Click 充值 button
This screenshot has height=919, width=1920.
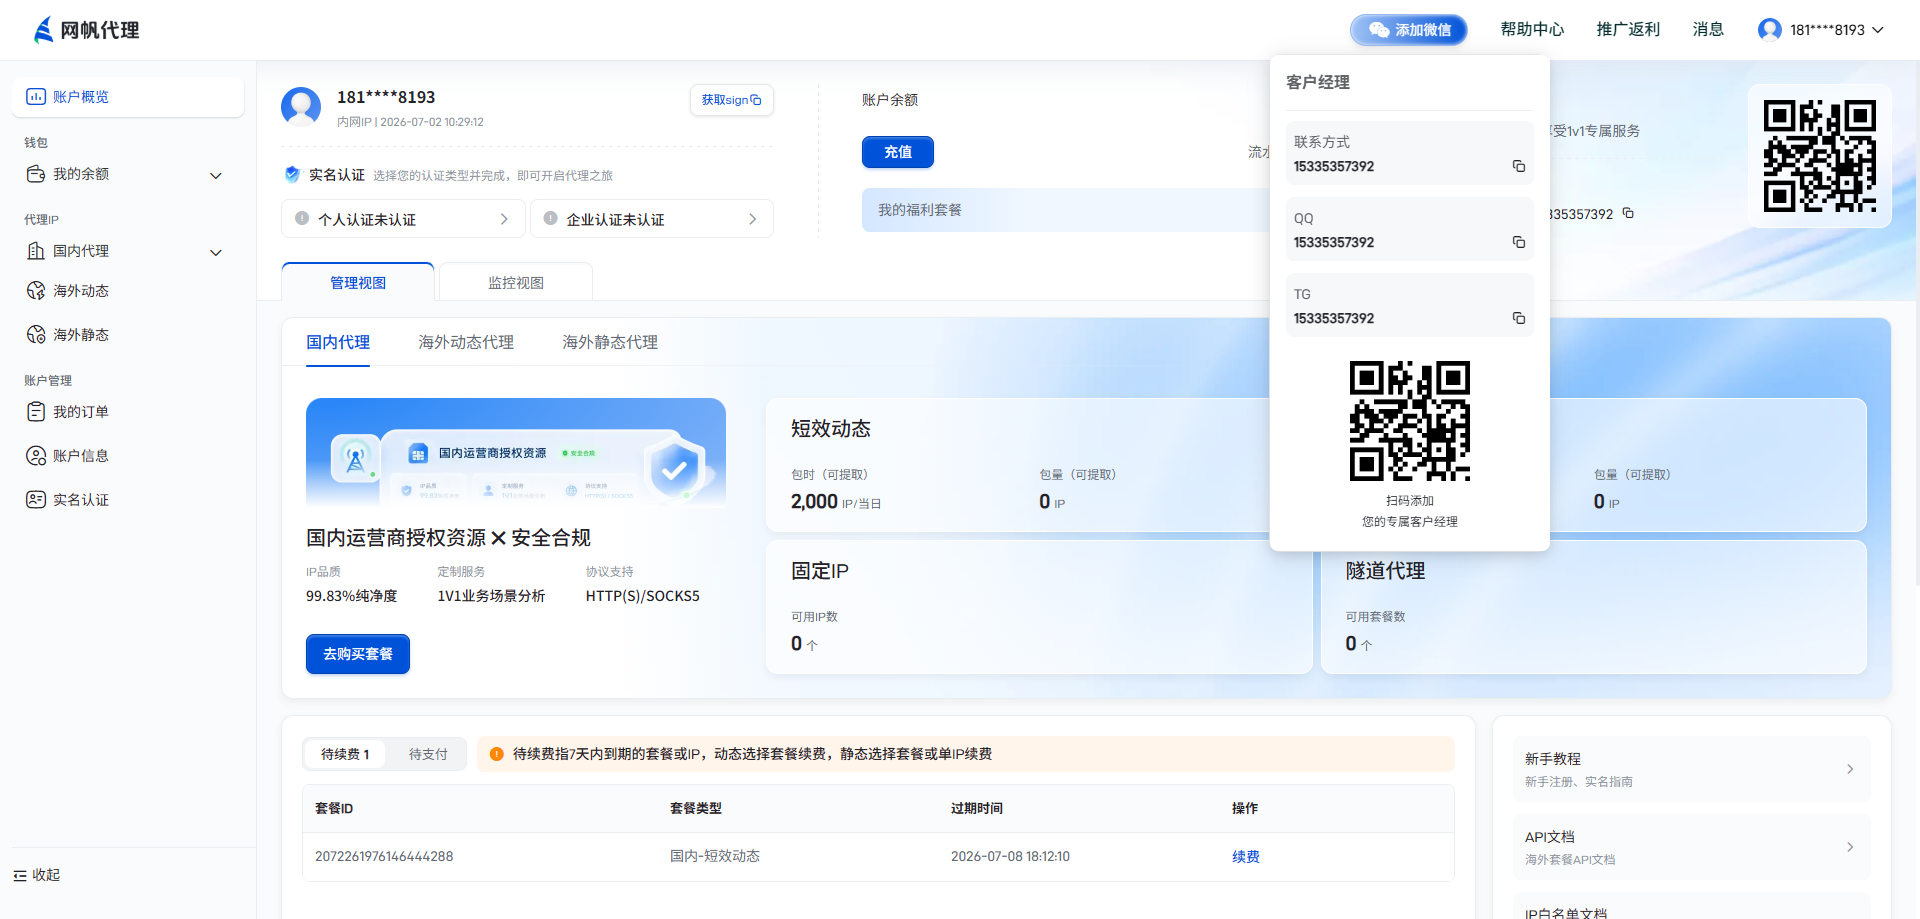coord(898,152)
